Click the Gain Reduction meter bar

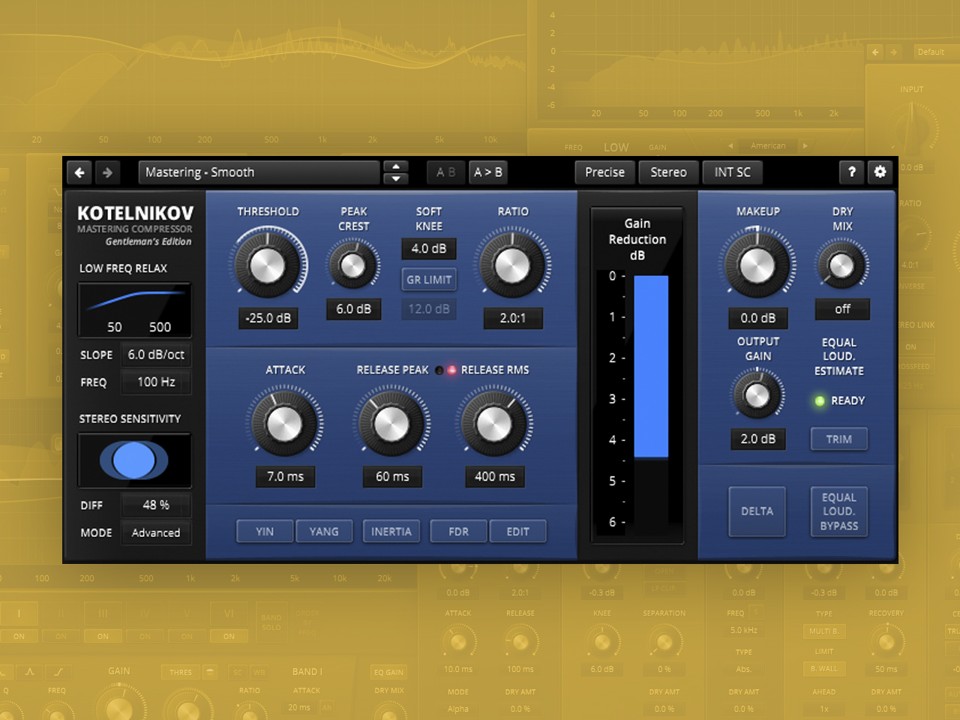click(651, 366)
